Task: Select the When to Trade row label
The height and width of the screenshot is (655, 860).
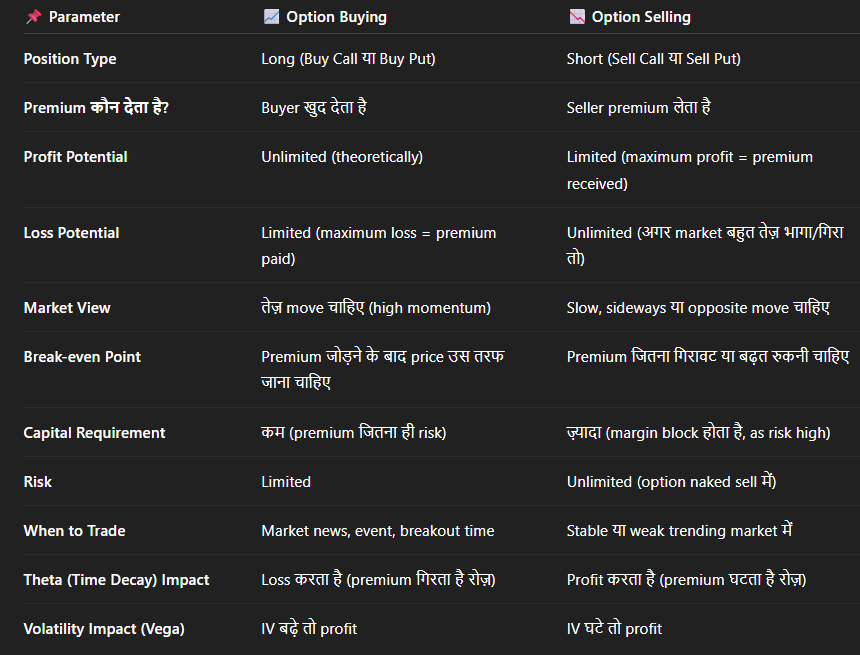Action: [74, 531]
